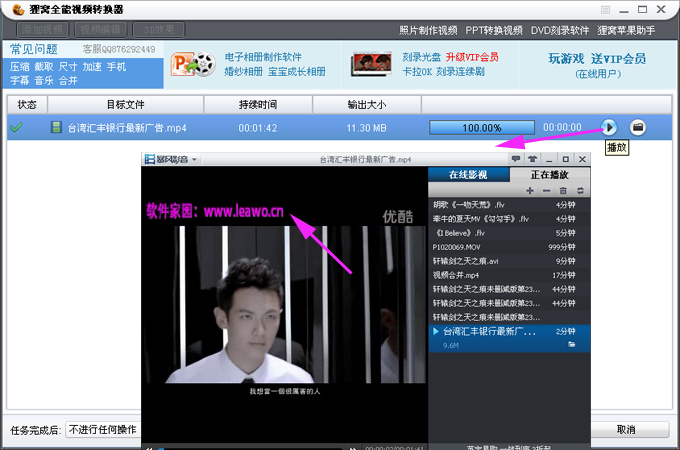680x450 pixels.
Task: Open 刻录光盘 link
Action: pyautogui.click(x=422, y=57)
